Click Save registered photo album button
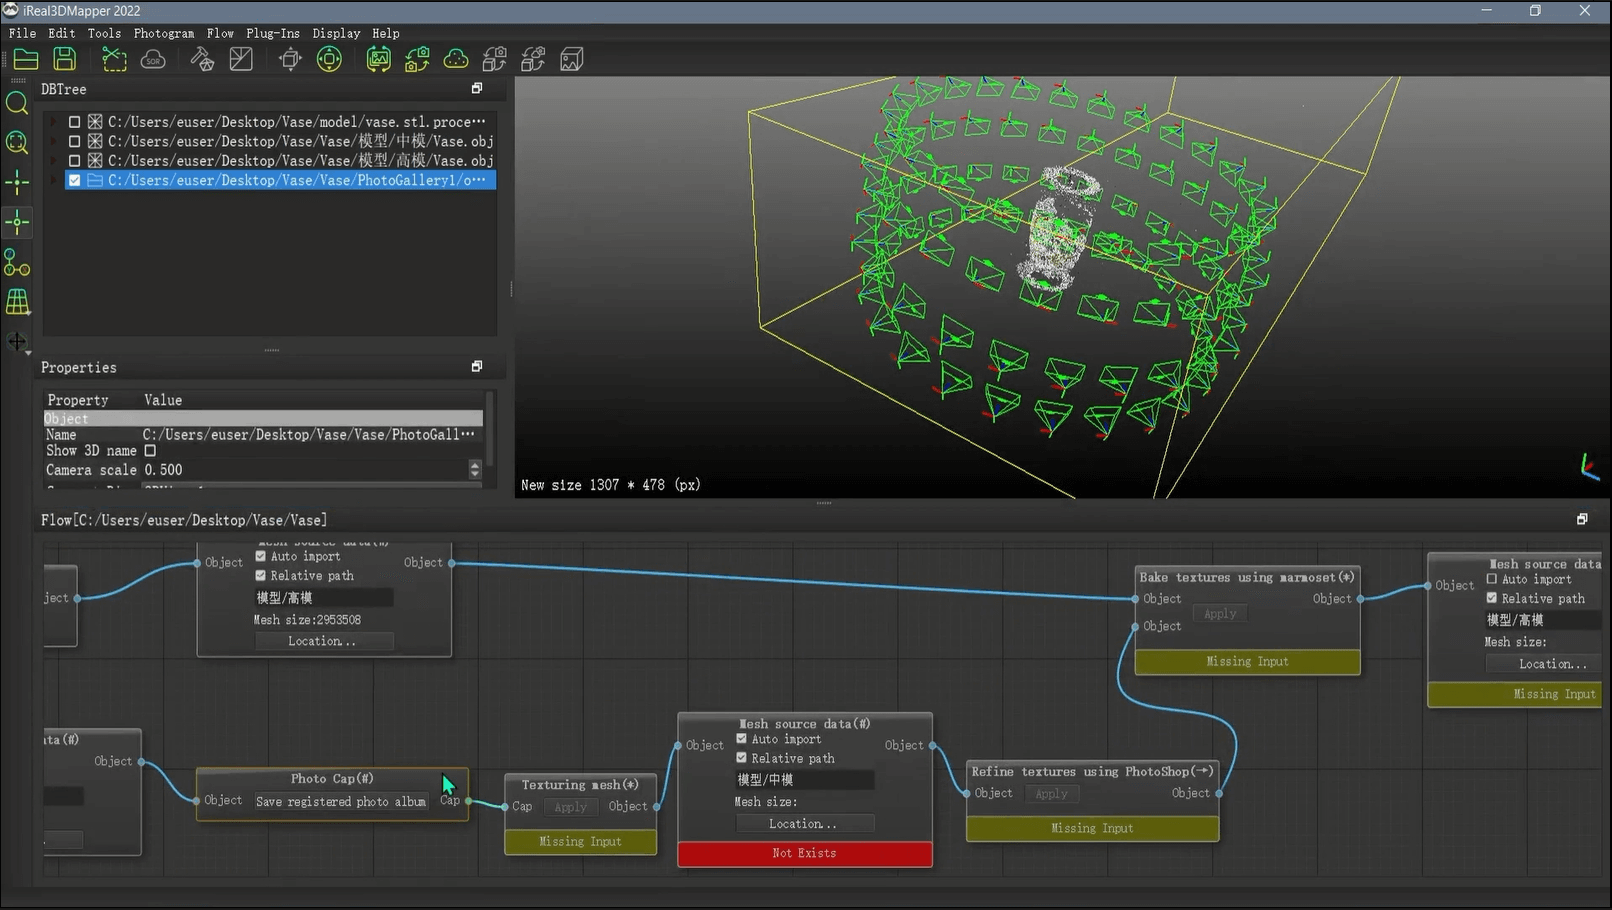This screenshot has width=1612, height=910. click(x=340, y=801)
